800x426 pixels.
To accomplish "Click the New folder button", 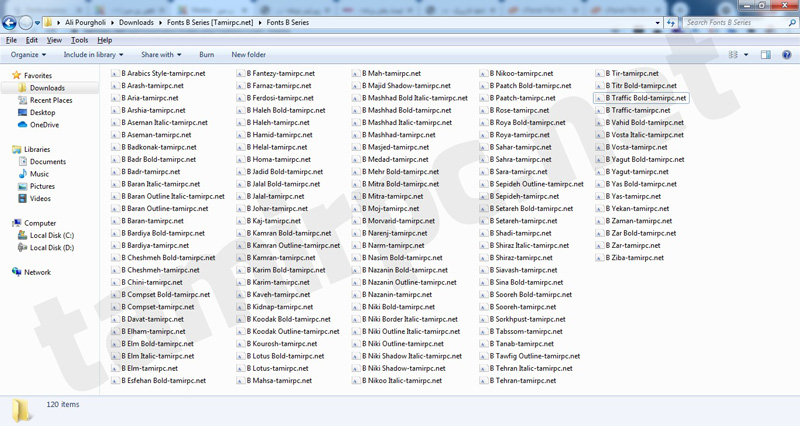I will pyautogui.click(x=248, y=55).
